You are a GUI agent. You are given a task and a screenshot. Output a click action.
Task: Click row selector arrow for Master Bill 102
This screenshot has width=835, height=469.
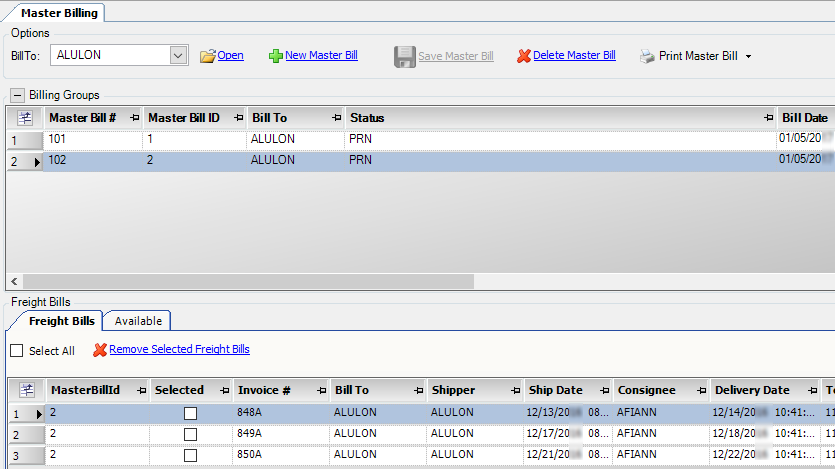(37, 162)
